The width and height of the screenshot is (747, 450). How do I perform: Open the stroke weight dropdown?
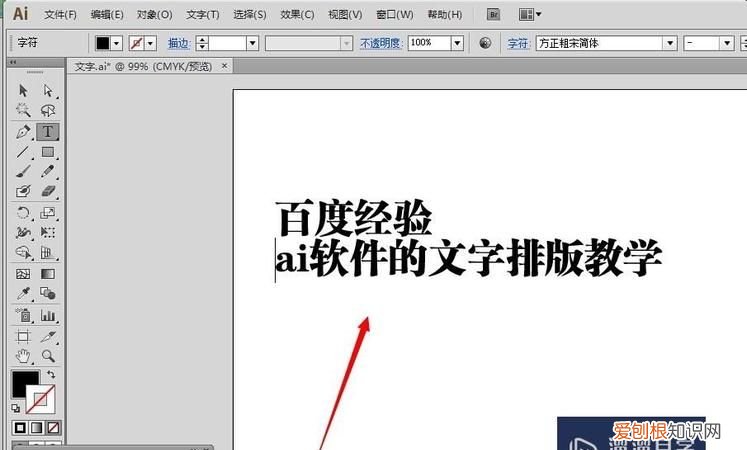[252, 43]
